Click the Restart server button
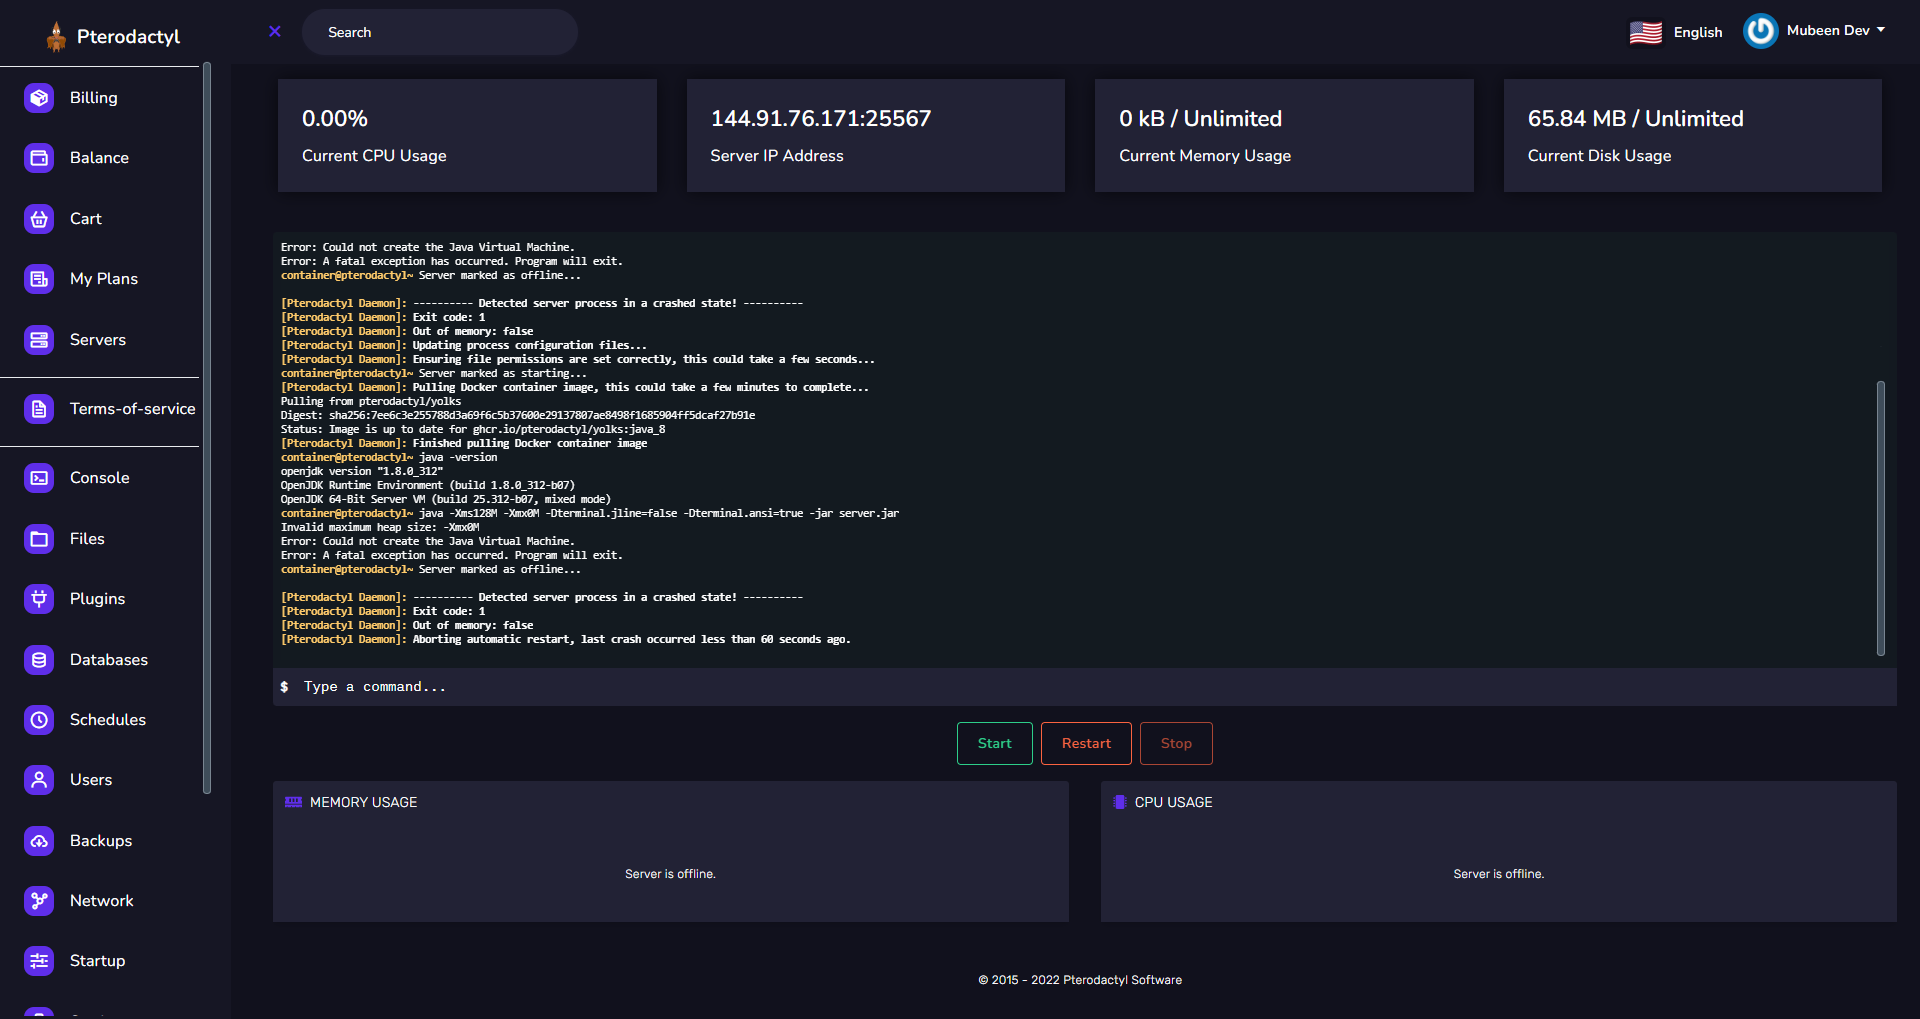The width and height of the screenshot is (1920, 1019). [1086, 743]
